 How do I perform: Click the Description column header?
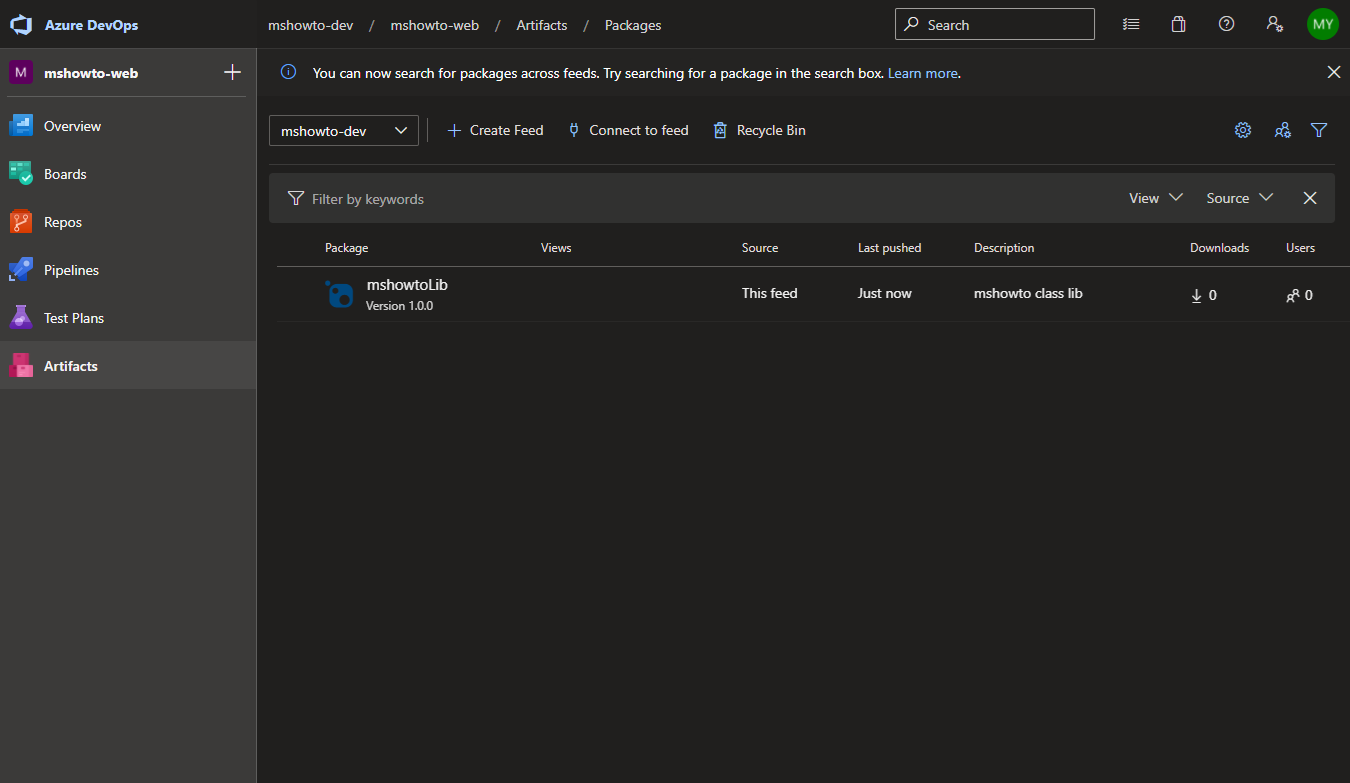(1004, 248)
